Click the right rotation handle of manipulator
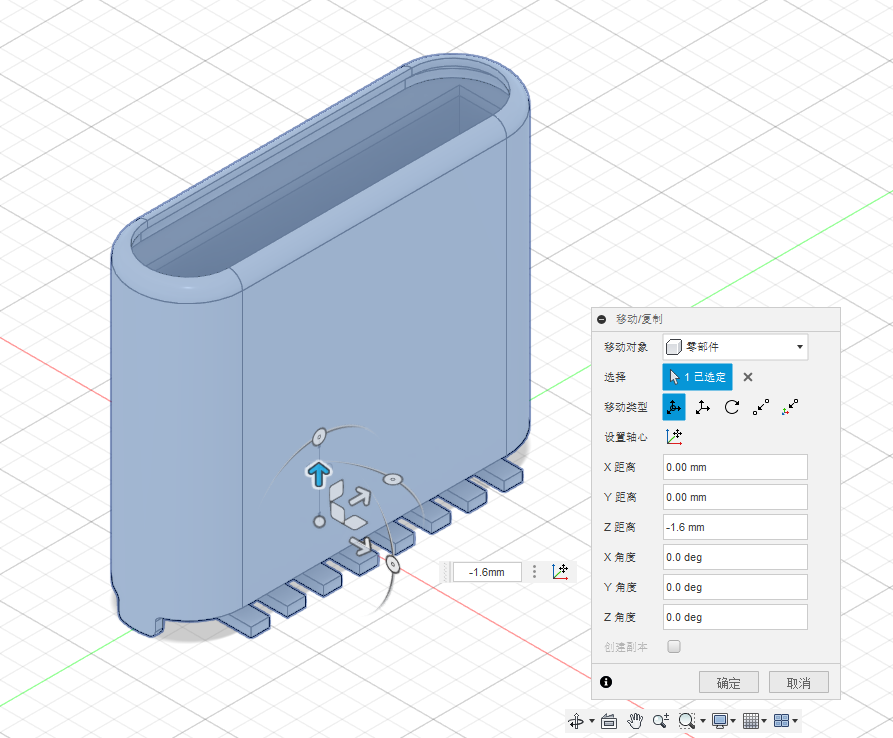Viewport: 893px width, 738px height. [x=392, y=479]
